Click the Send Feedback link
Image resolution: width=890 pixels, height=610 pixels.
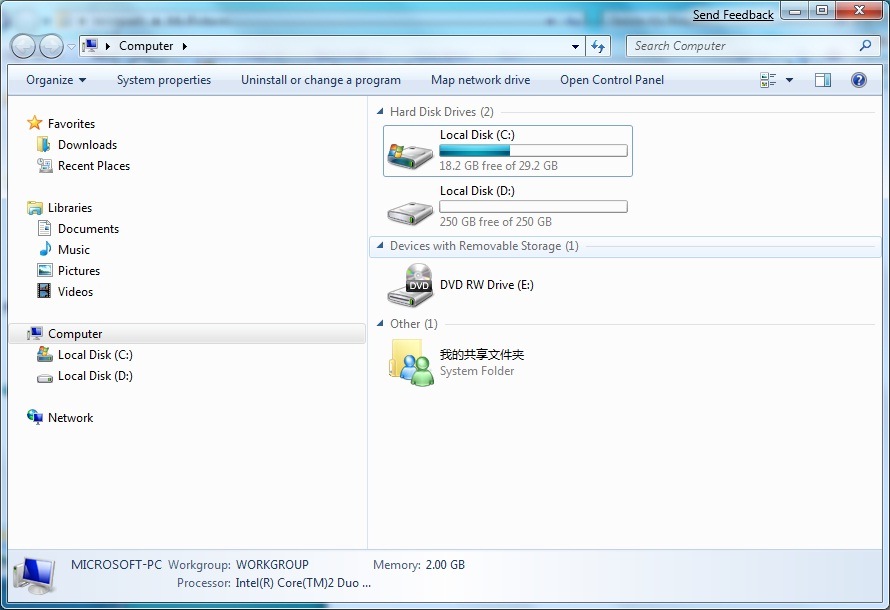point(733,14)
